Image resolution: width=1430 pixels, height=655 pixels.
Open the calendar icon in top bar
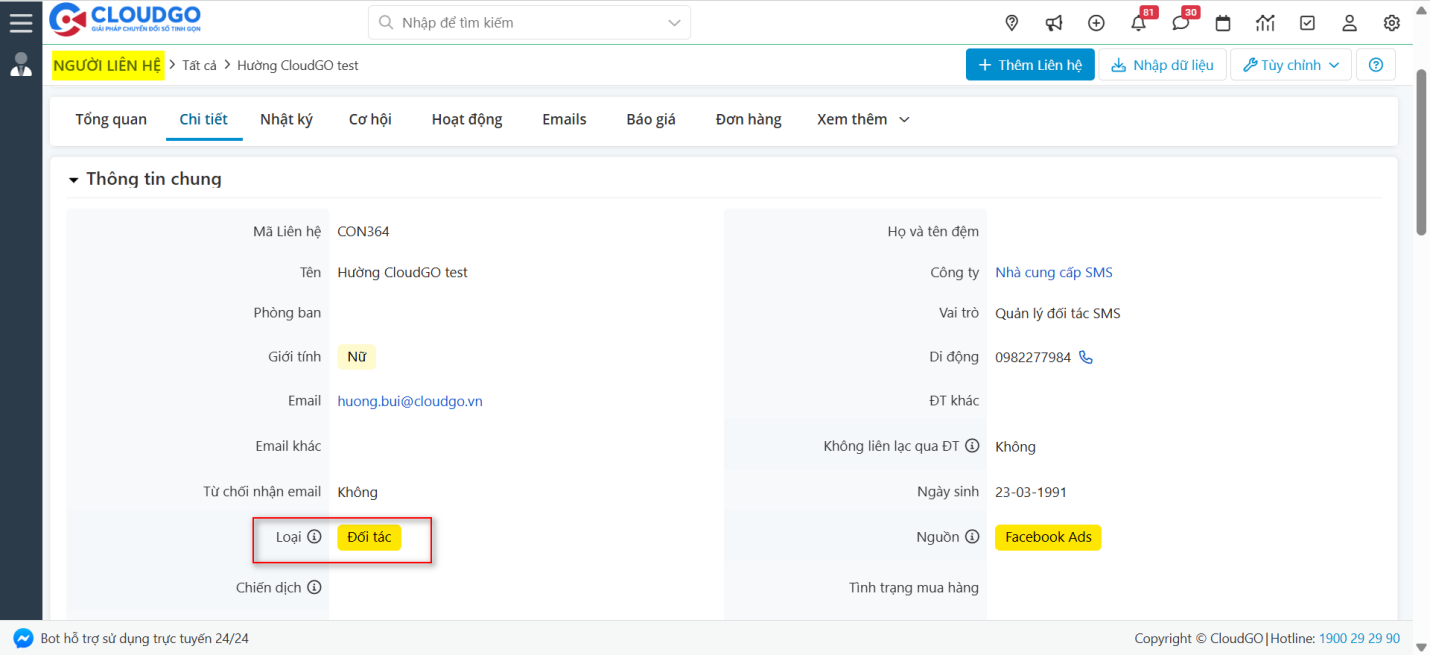(x=1222, y=22)
